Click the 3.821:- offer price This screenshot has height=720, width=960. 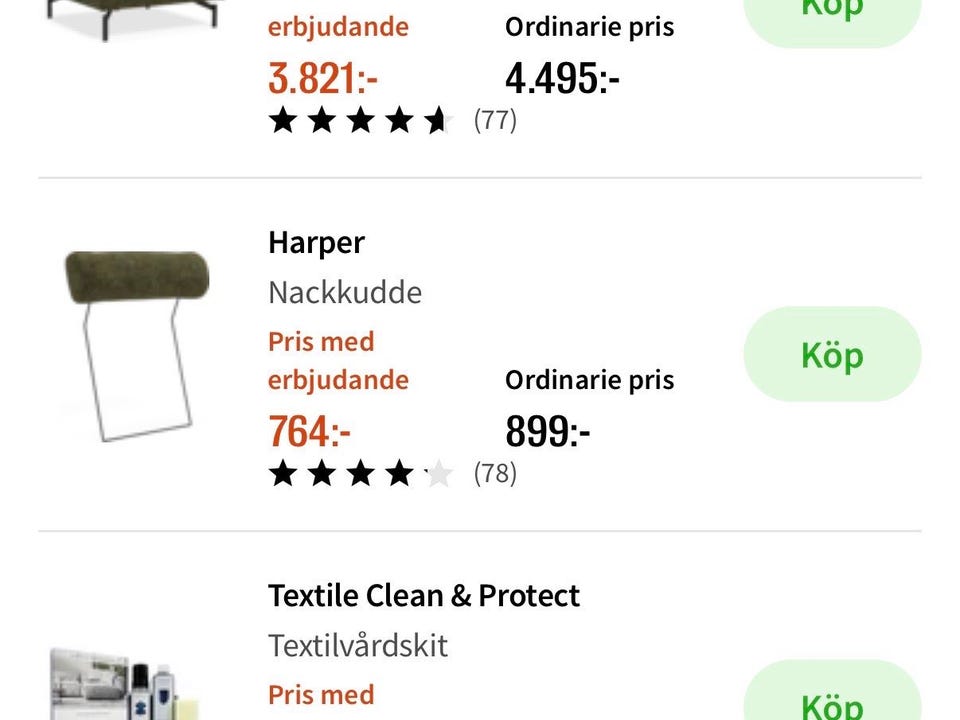[x=322, y=79]
